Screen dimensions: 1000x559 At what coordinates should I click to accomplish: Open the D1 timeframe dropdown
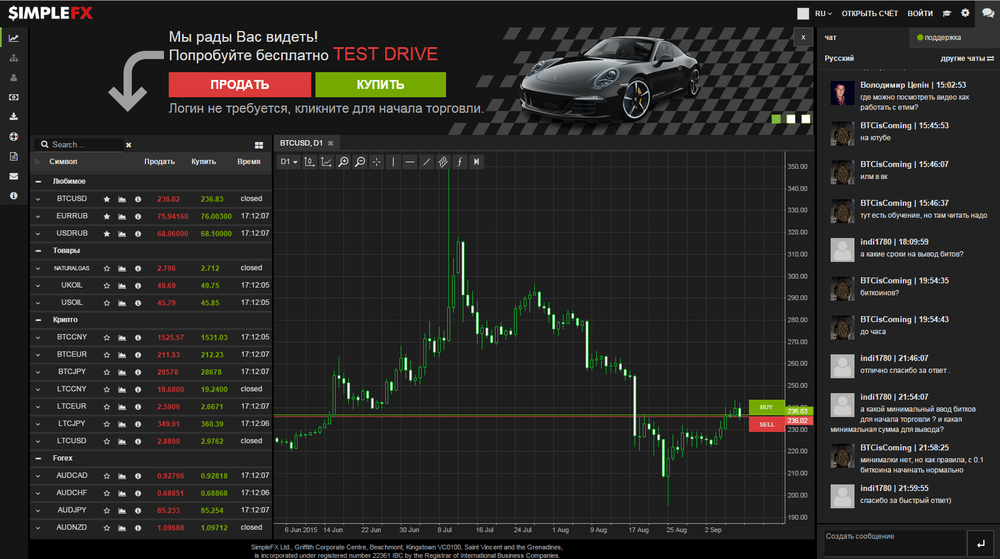(289, 162)
